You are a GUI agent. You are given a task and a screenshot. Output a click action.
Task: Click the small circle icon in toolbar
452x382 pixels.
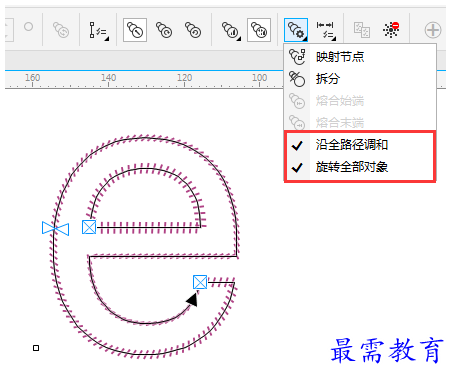(x=29, y=26)
